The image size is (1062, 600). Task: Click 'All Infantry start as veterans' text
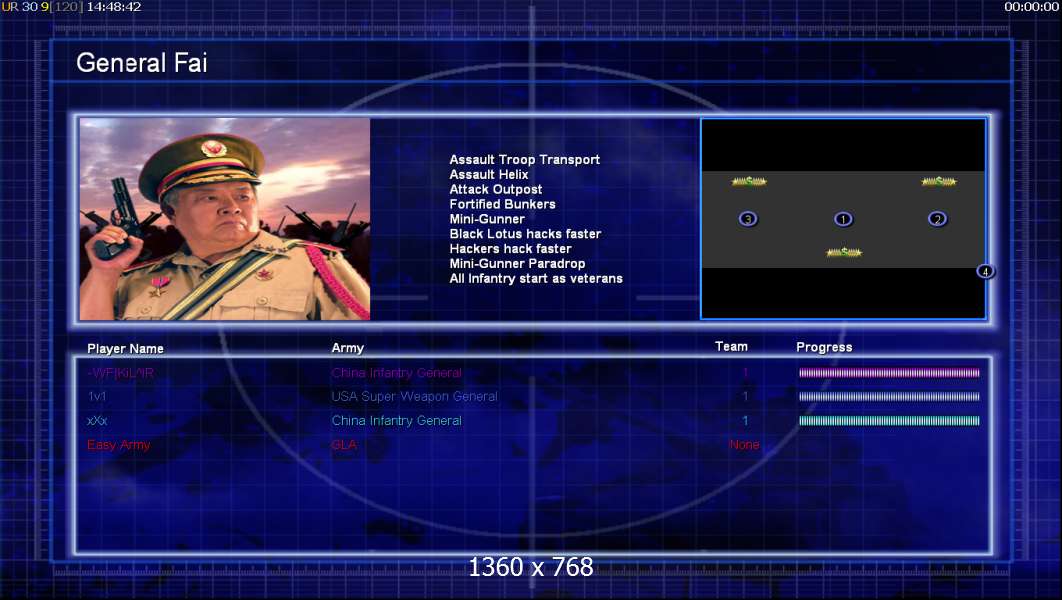pyautogui.click(x=536, y=279)
